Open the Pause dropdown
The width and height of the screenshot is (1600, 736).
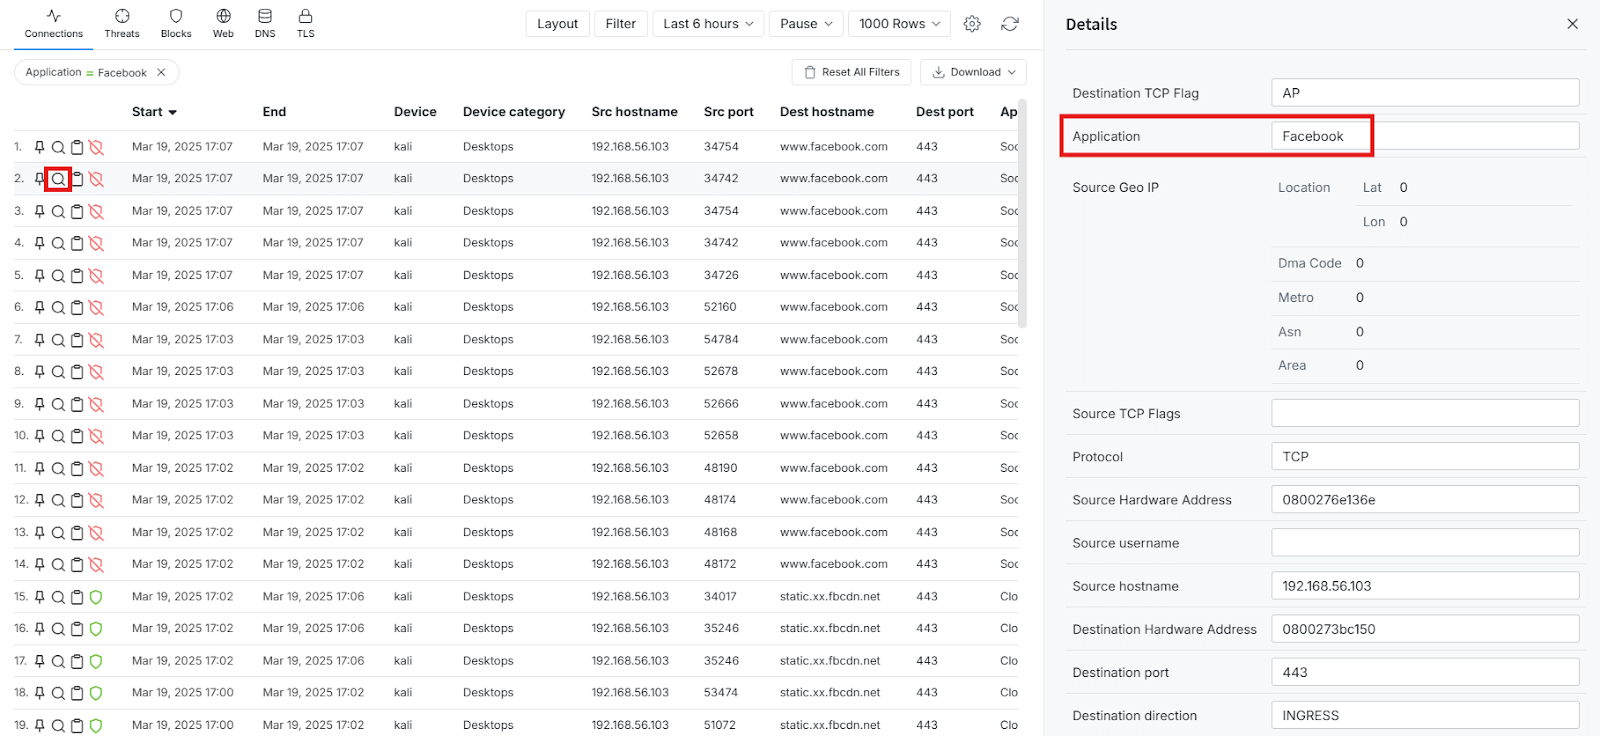click(806, 24)
